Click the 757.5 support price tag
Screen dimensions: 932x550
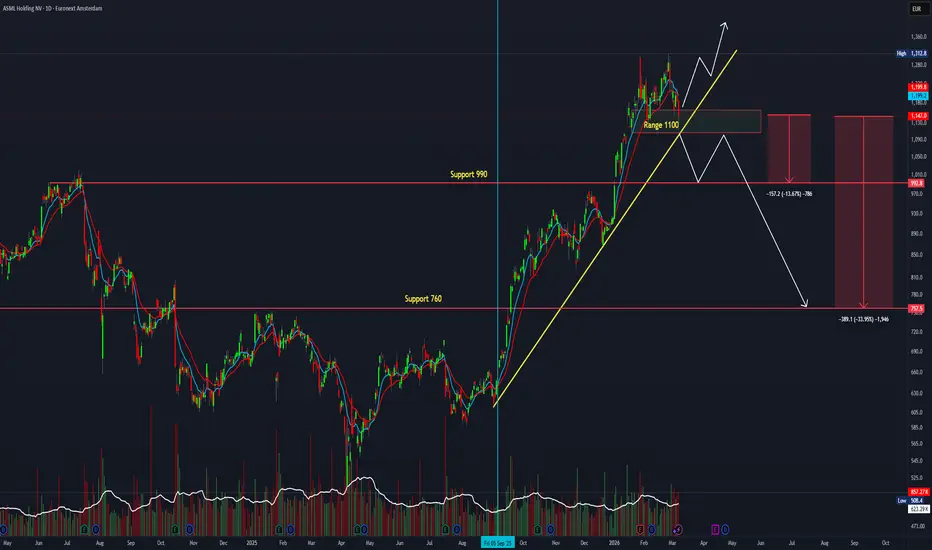coord(917,309)
